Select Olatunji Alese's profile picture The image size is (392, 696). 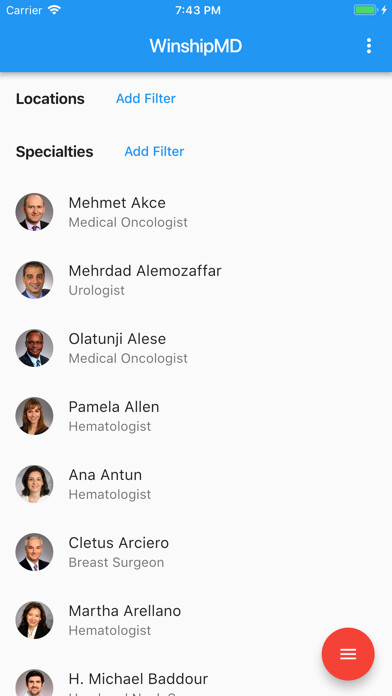[x=34, y=348]
